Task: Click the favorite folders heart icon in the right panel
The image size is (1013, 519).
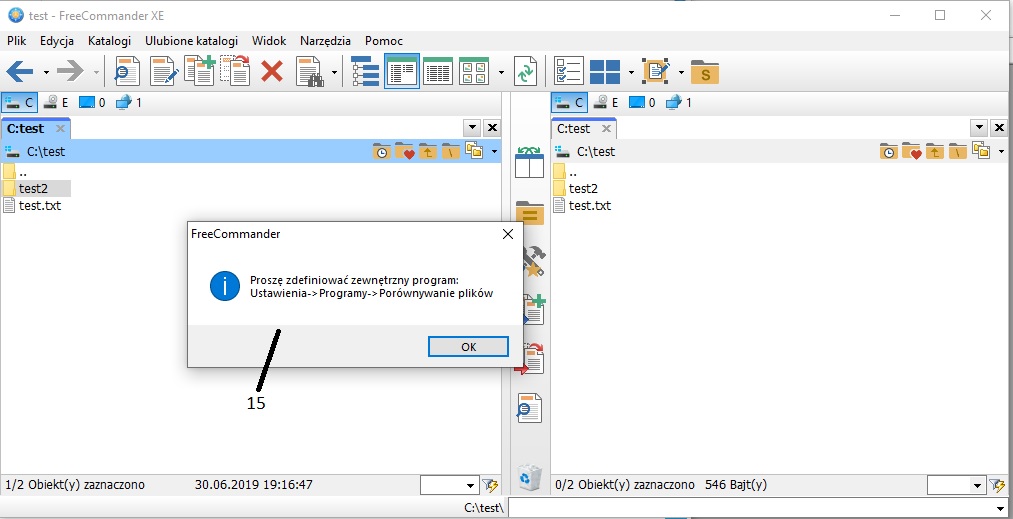Action: point(912,152)
